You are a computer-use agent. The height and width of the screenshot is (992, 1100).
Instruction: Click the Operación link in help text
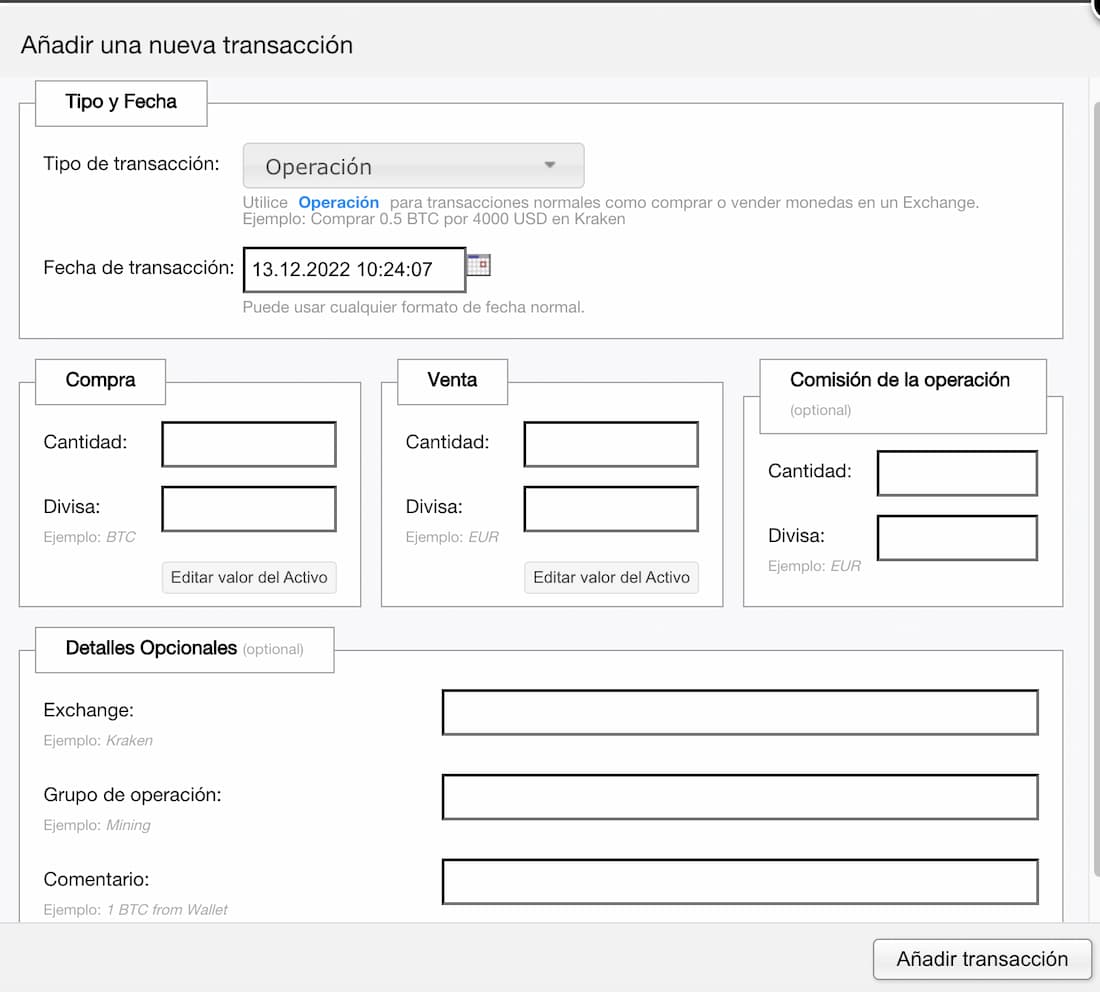338,202
